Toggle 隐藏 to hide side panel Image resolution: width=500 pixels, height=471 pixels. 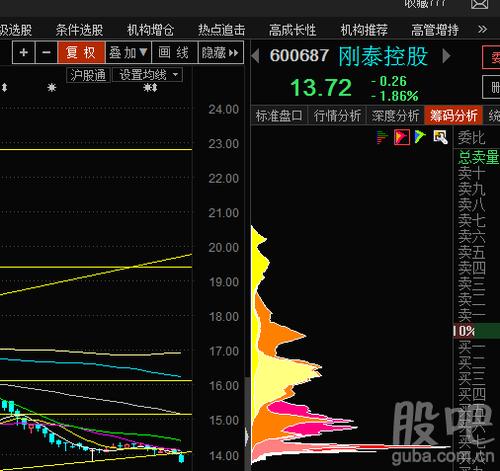tap(221, 52)
